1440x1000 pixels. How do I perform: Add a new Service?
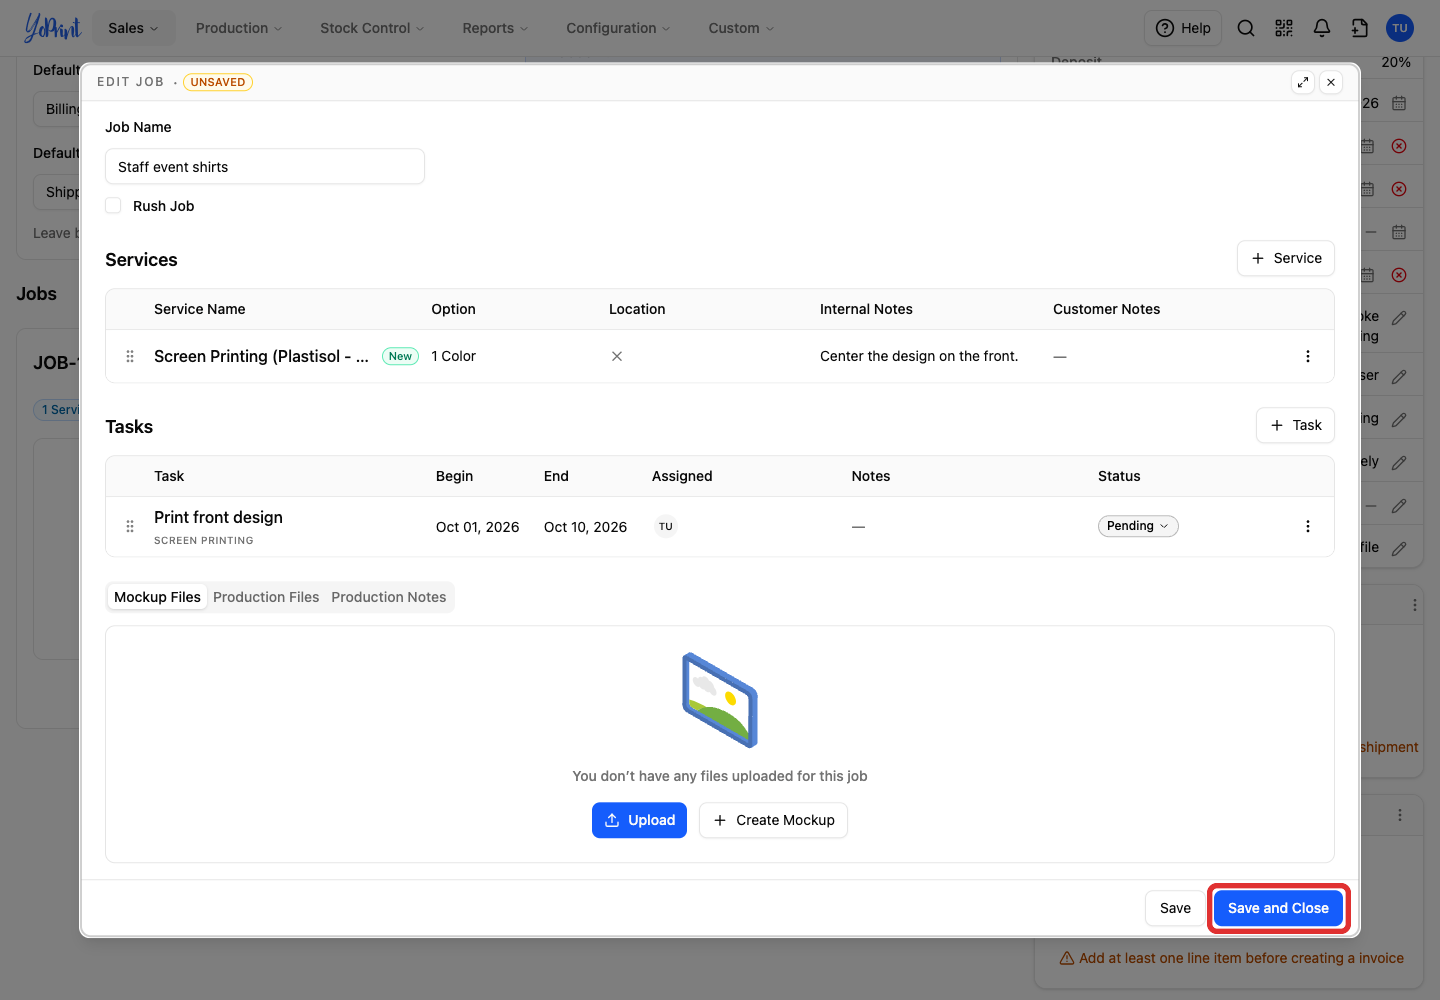click(x=1286, y=258)
